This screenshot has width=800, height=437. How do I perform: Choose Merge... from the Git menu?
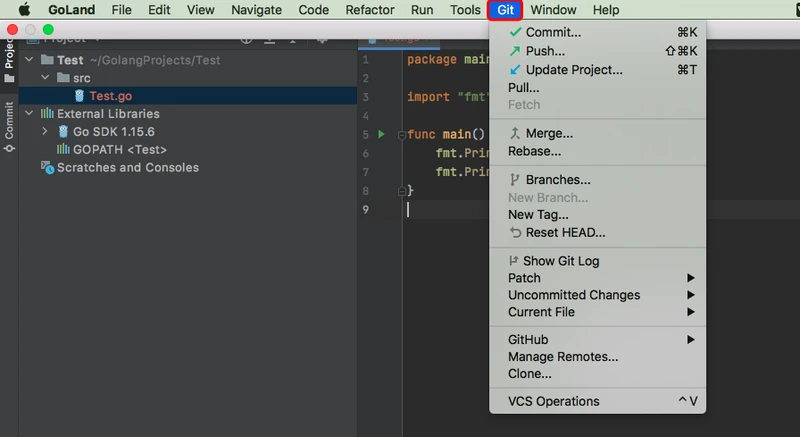click(597, 134)
